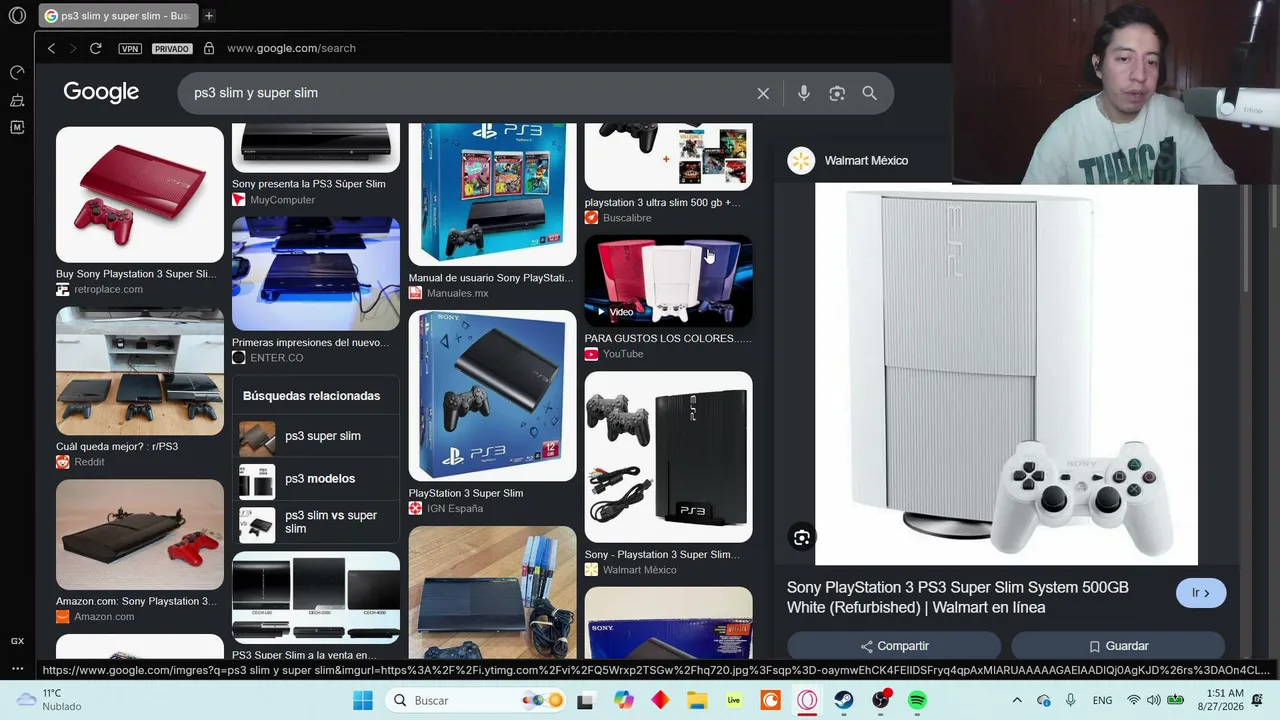Click the GX corner icon in sidebar
Viewport: 1280px width, 720px height.
pos(17,641)
